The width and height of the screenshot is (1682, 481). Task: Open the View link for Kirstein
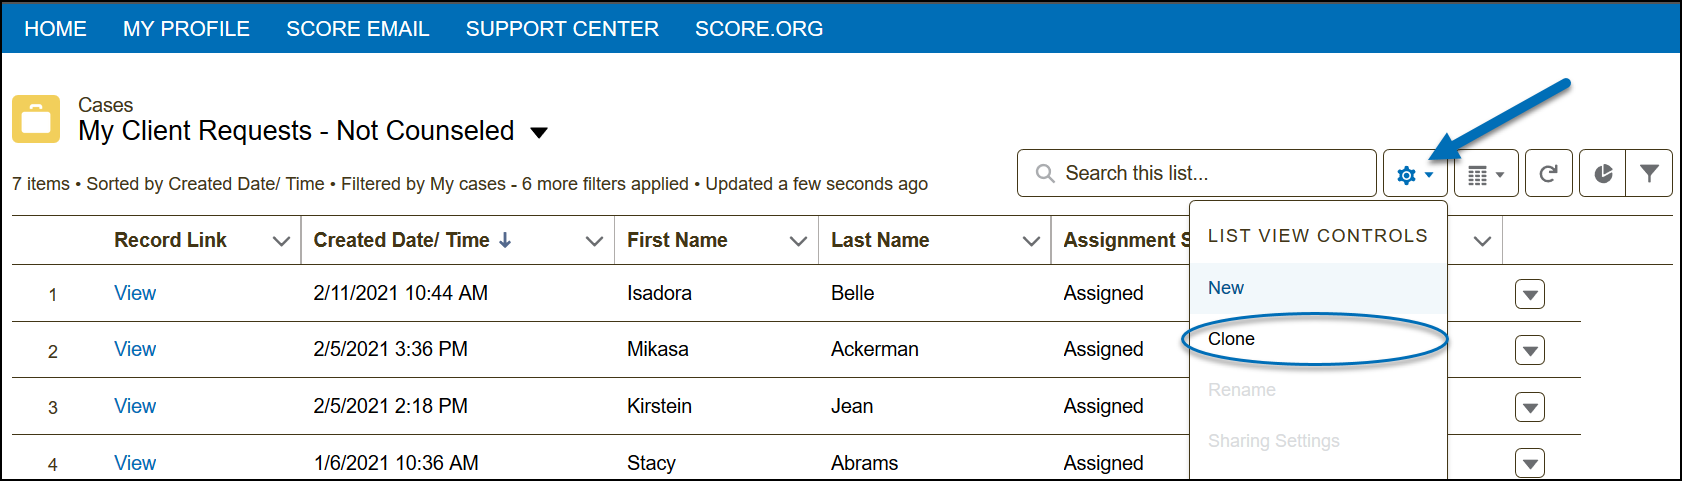135,406
